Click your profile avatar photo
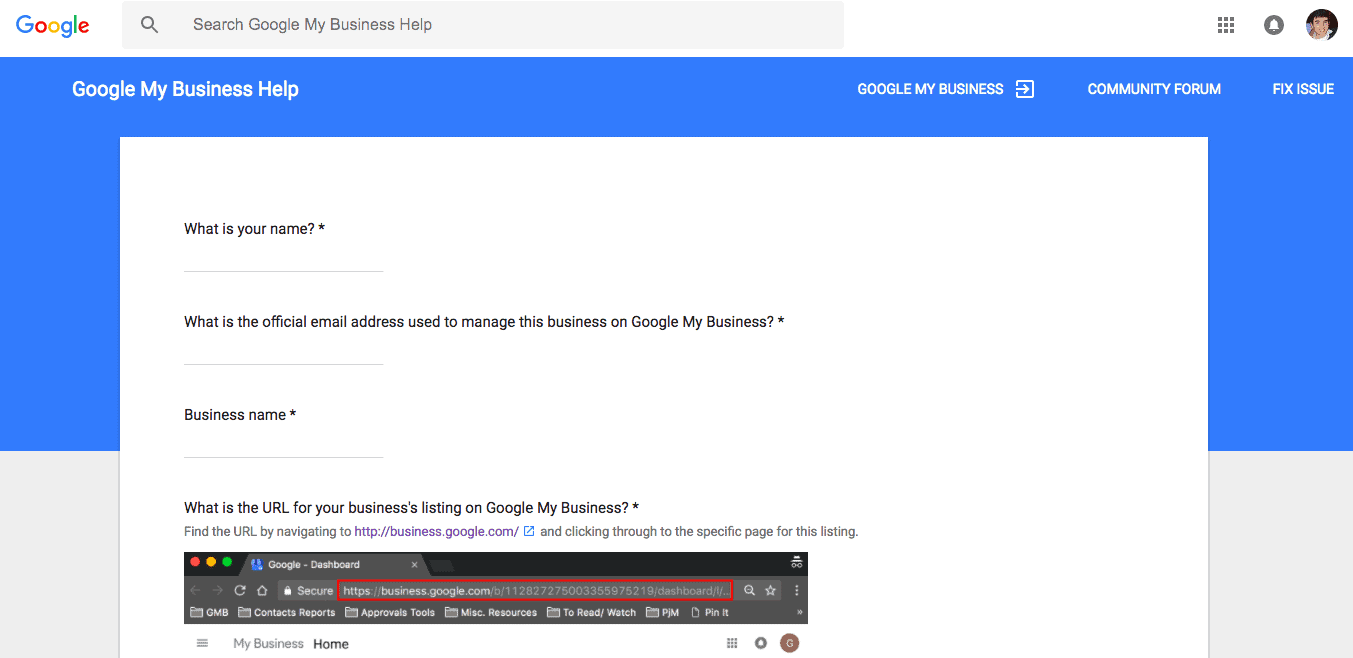Screen dimensions: 1353x658 click(x=1322, y=24)
